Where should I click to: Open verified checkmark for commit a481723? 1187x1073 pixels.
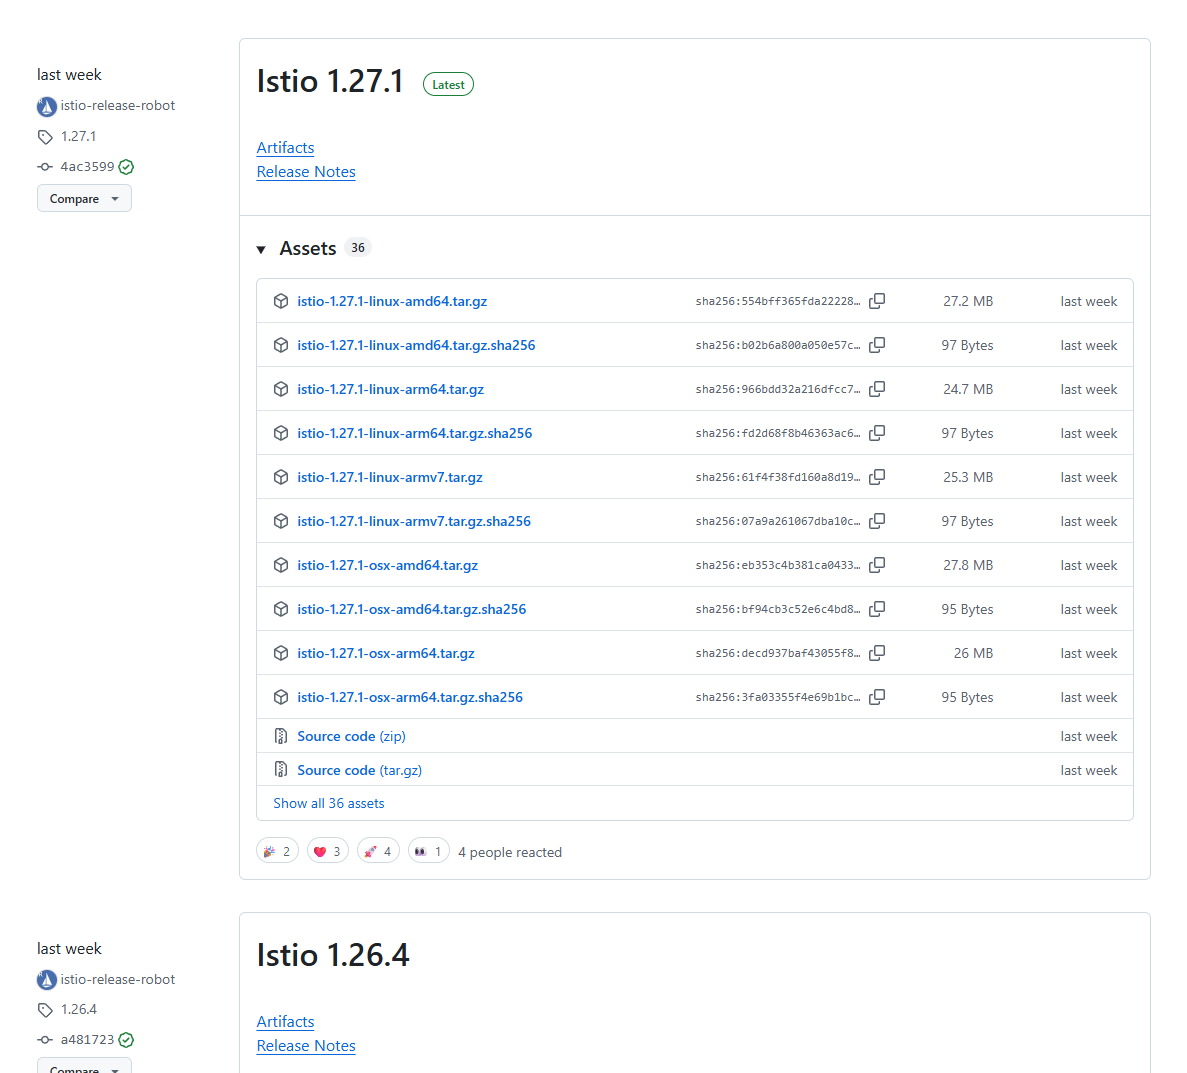pyautogui.click(x=126, y=1040)
